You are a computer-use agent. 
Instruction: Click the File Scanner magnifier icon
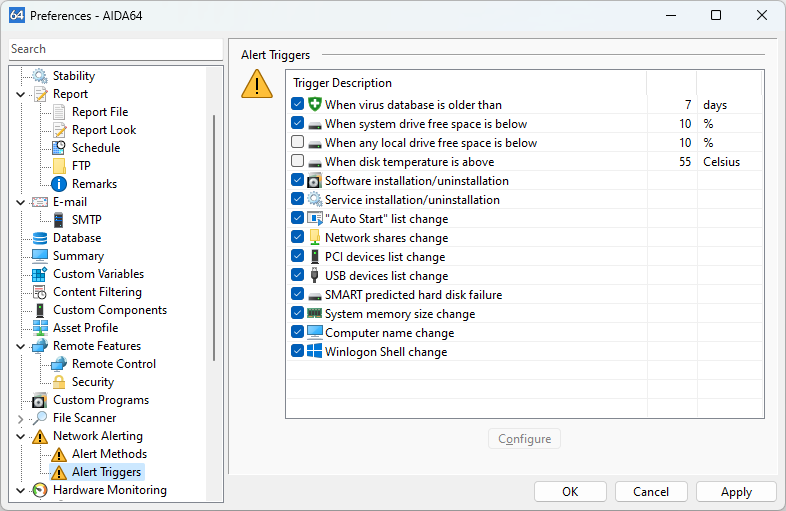pos(40,418)
